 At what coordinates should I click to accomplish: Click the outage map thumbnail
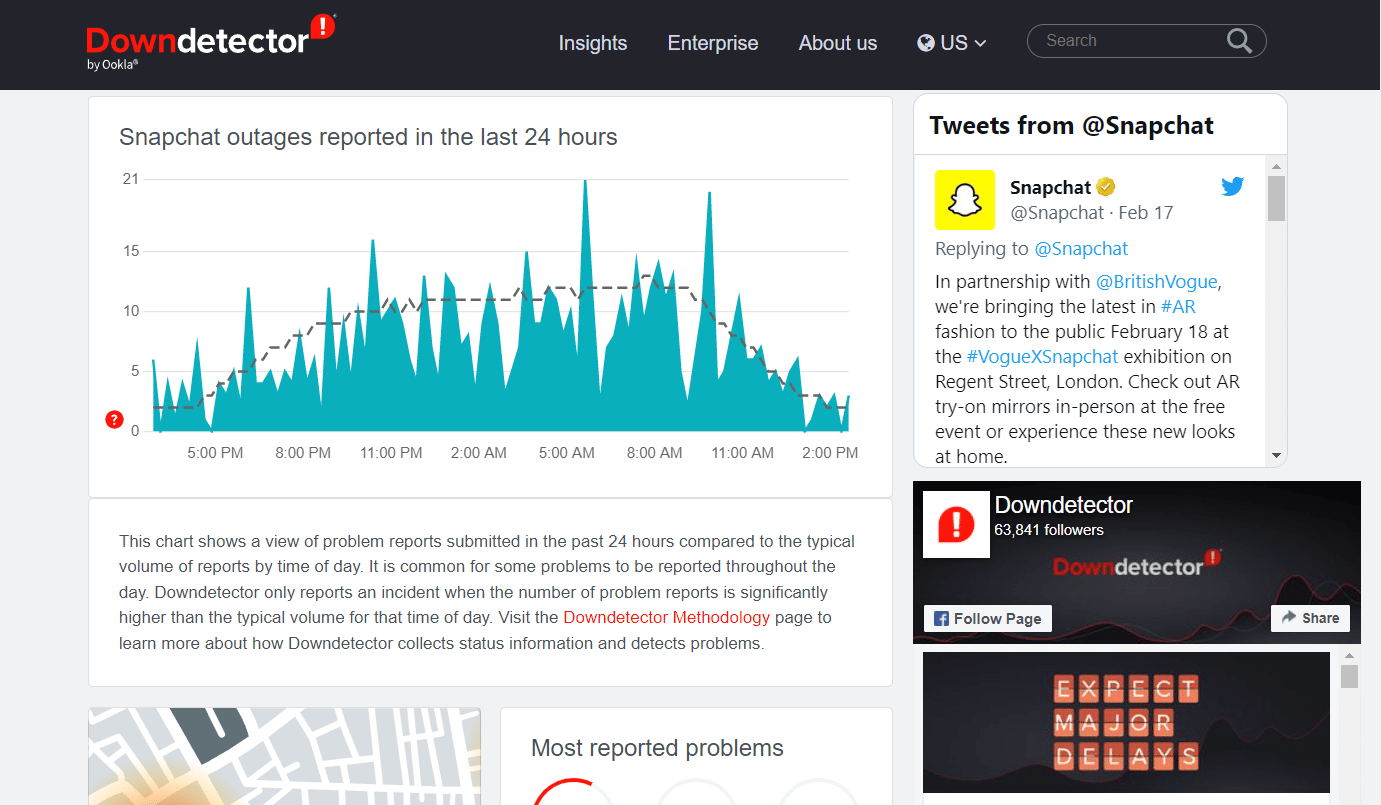[x=284, y=756]
